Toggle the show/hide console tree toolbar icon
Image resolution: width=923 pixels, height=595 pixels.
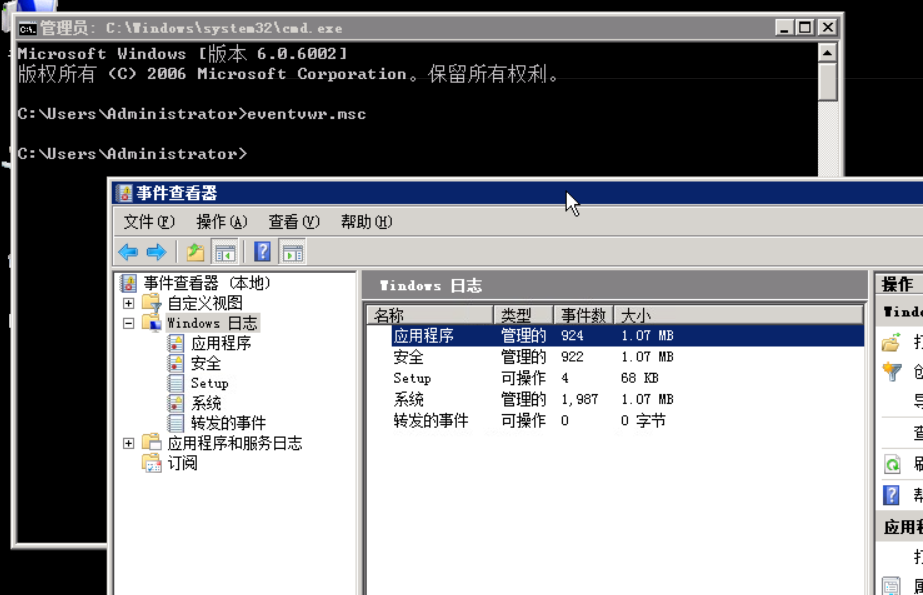click(225, 252)
